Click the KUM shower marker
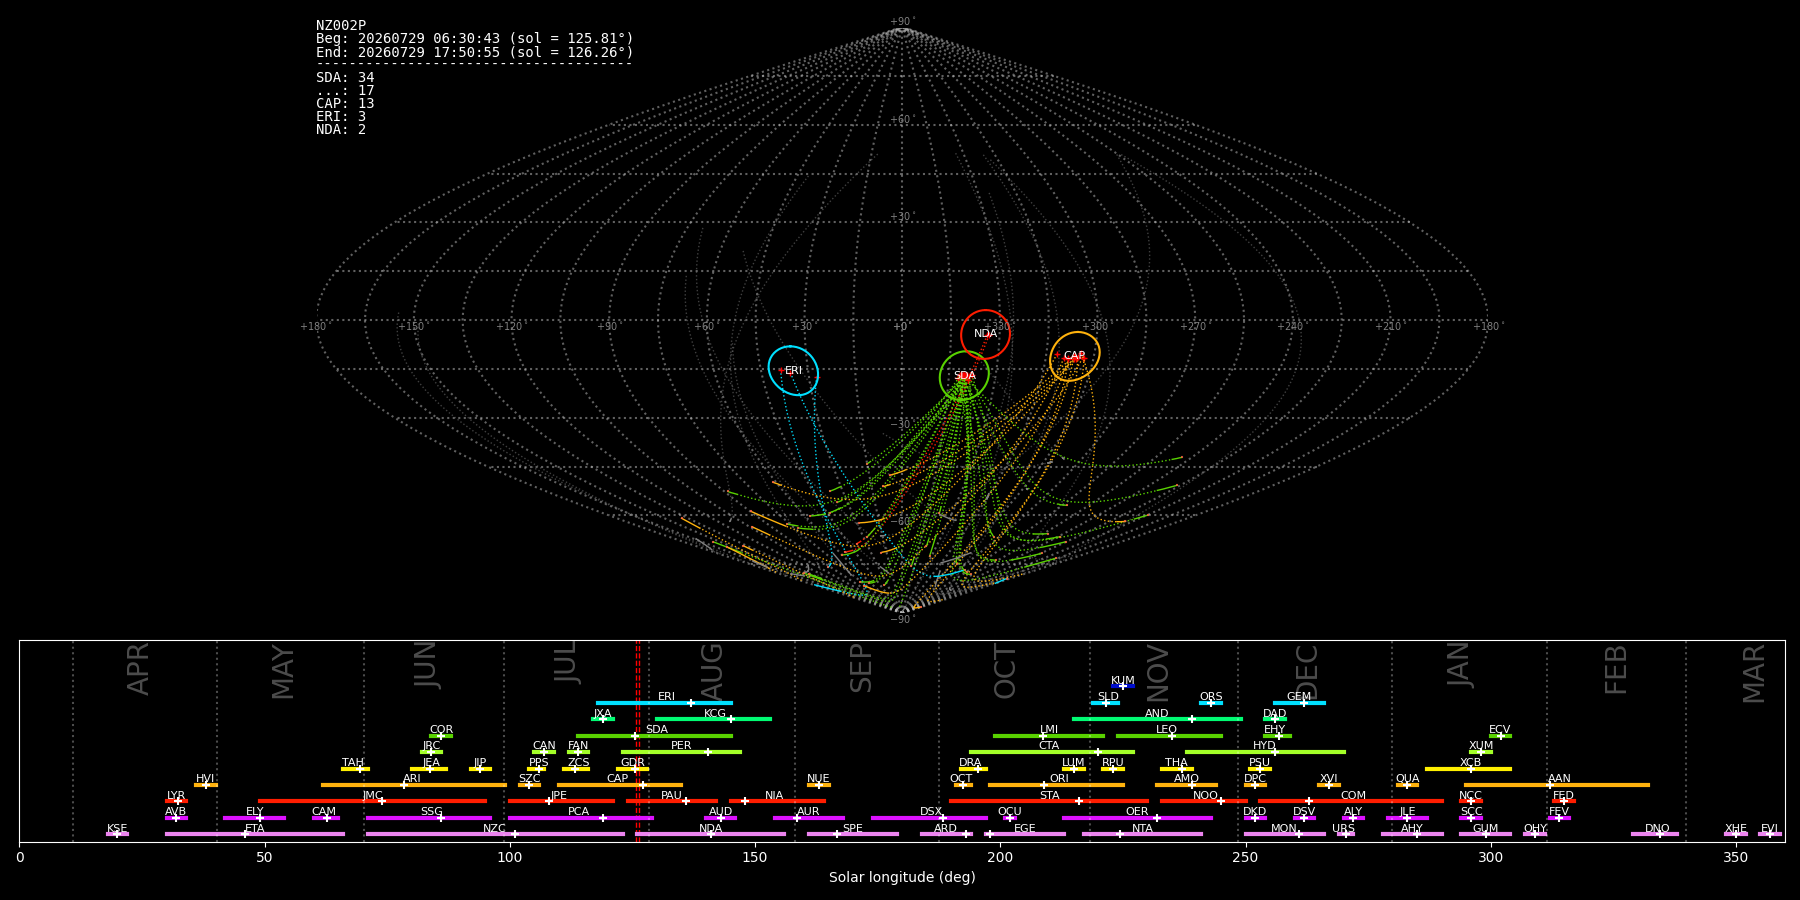This screenshot has width=1800, height=900. (1123, 686)
